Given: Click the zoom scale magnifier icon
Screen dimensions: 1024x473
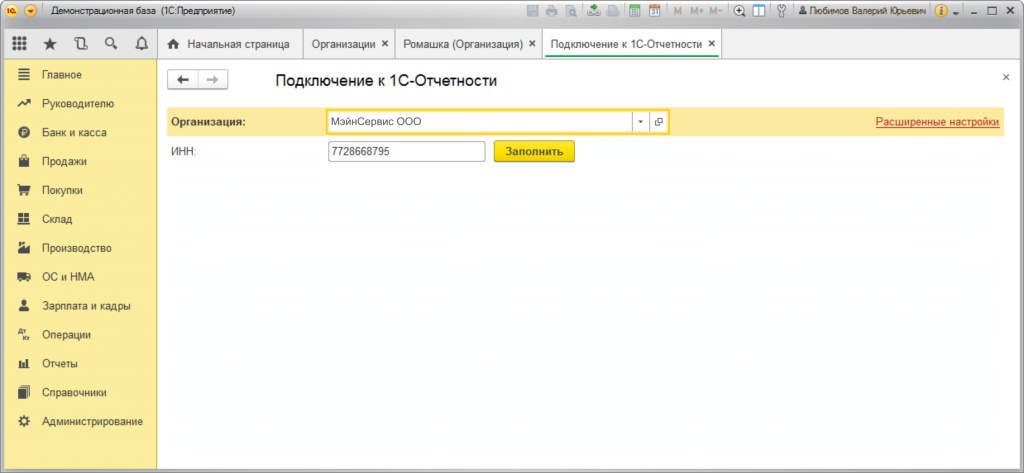Looking at the screenshot, I should (739, 11).
